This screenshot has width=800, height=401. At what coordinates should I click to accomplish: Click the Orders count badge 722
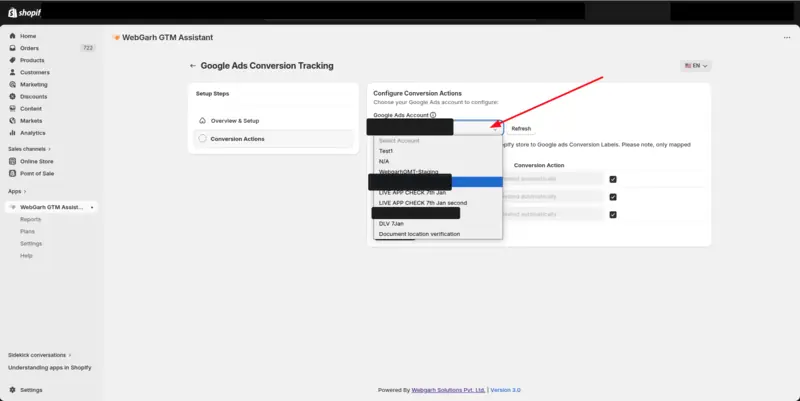pos(88,48)
